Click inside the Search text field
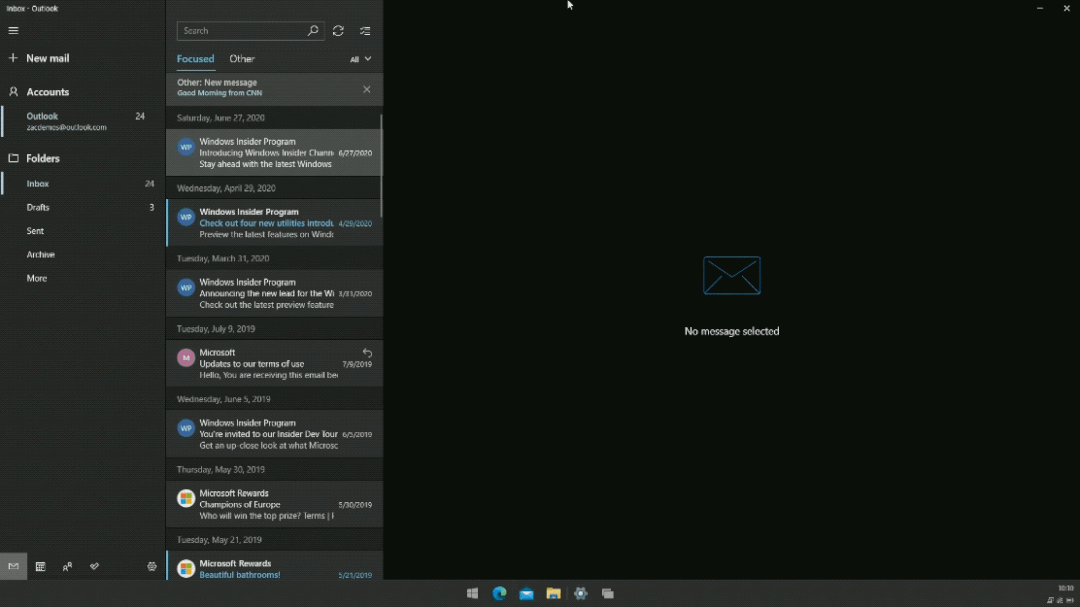1080x607 pixels. (x=240, y=31)
